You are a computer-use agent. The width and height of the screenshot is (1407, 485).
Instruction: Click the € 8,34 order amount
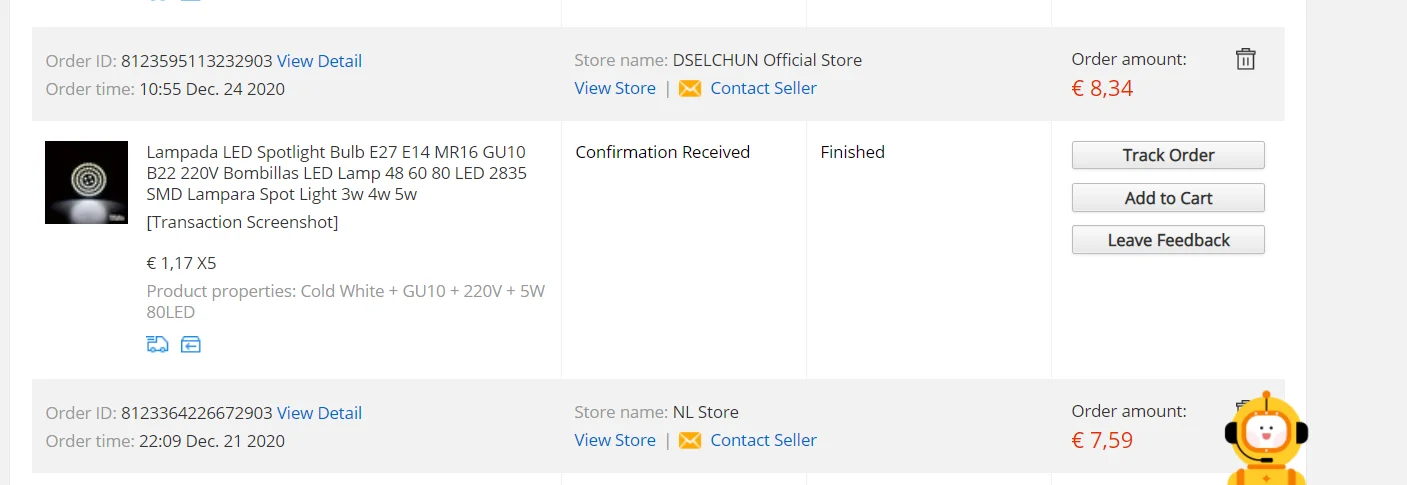1102,88
